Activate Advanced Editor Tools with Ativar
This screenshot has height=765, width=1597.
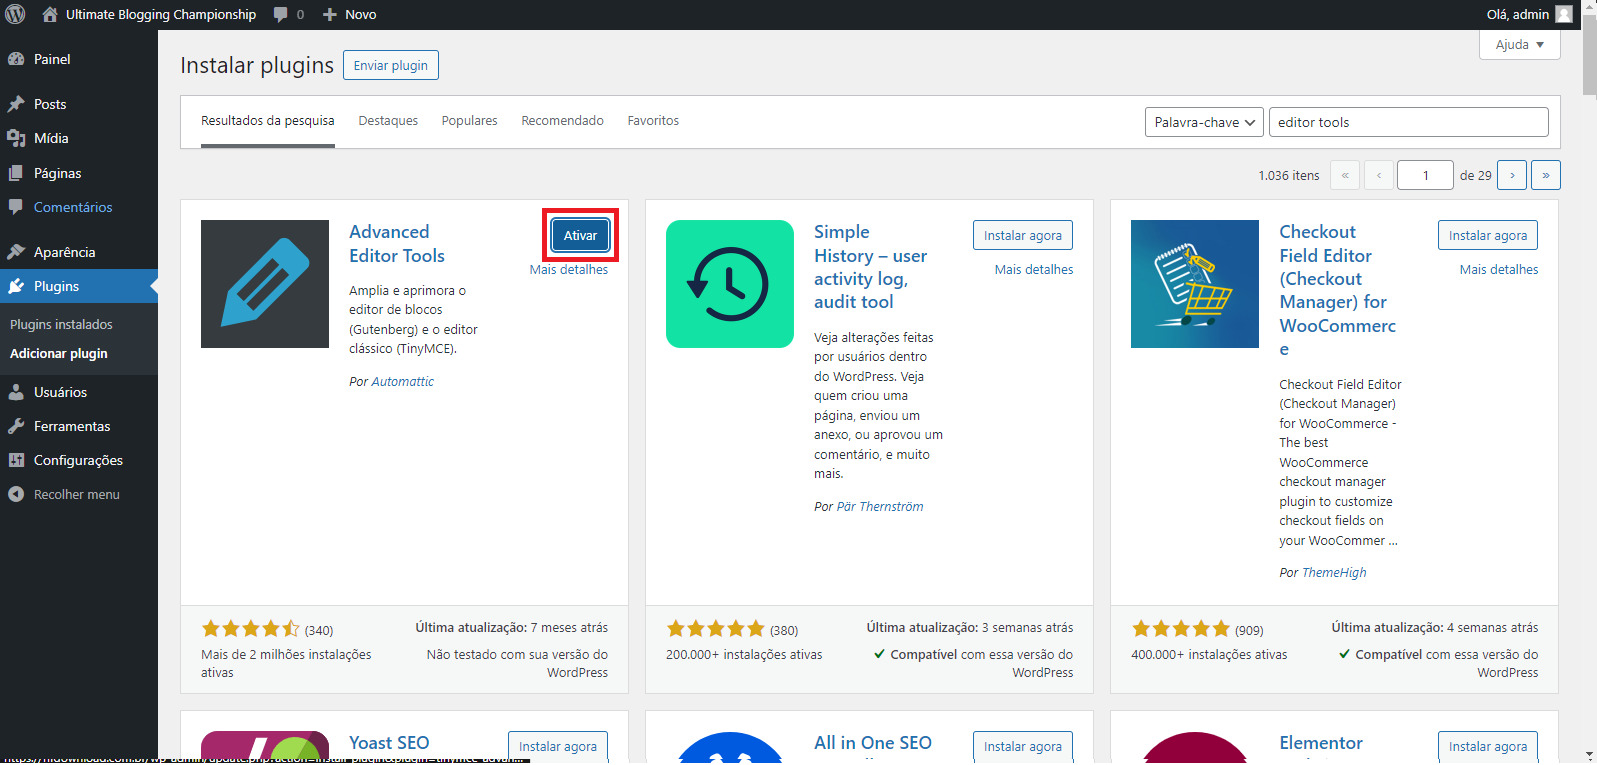pyautogui.click(x=580, y=235)
